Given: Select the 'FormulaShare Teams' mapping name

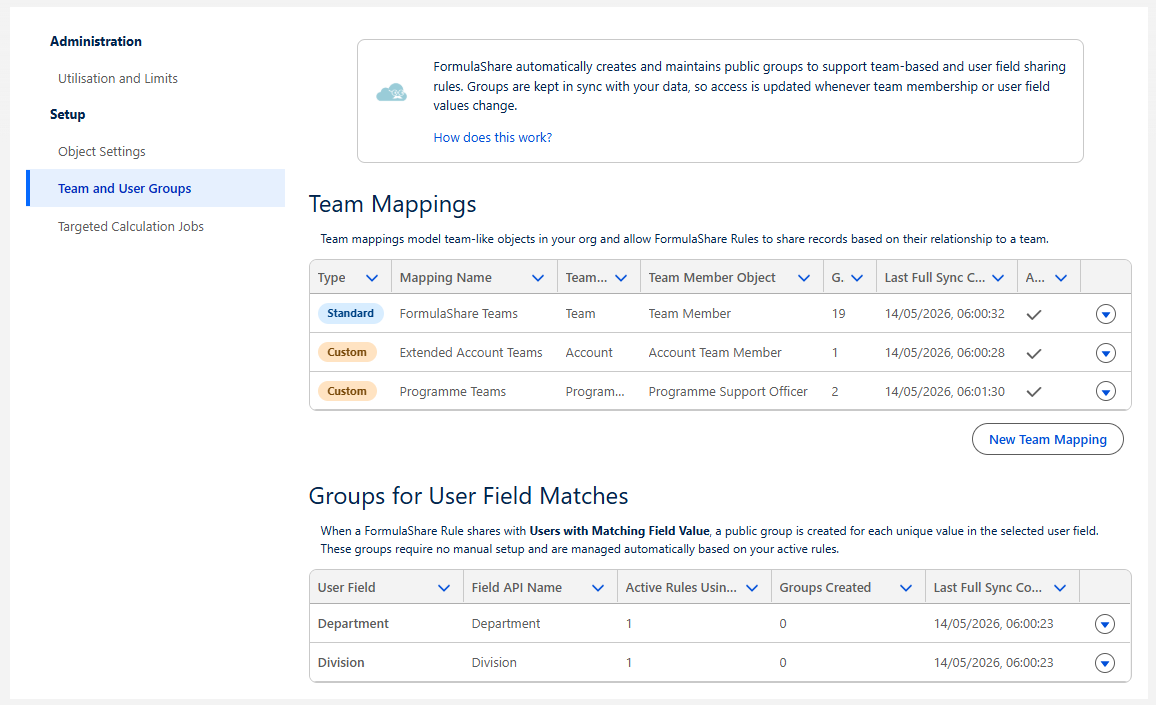Looking at the screenshot, I should click(x=459, y=313).
